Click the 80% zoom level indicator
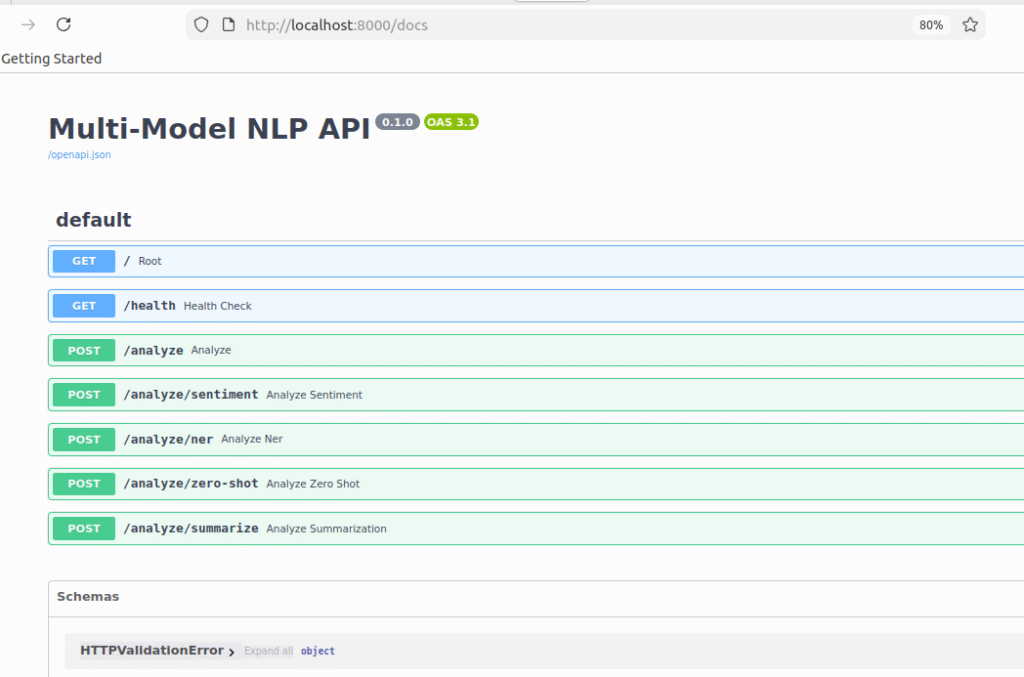Image resolution: width=1024 pixels, height=677 pixels. pos(931,25)
